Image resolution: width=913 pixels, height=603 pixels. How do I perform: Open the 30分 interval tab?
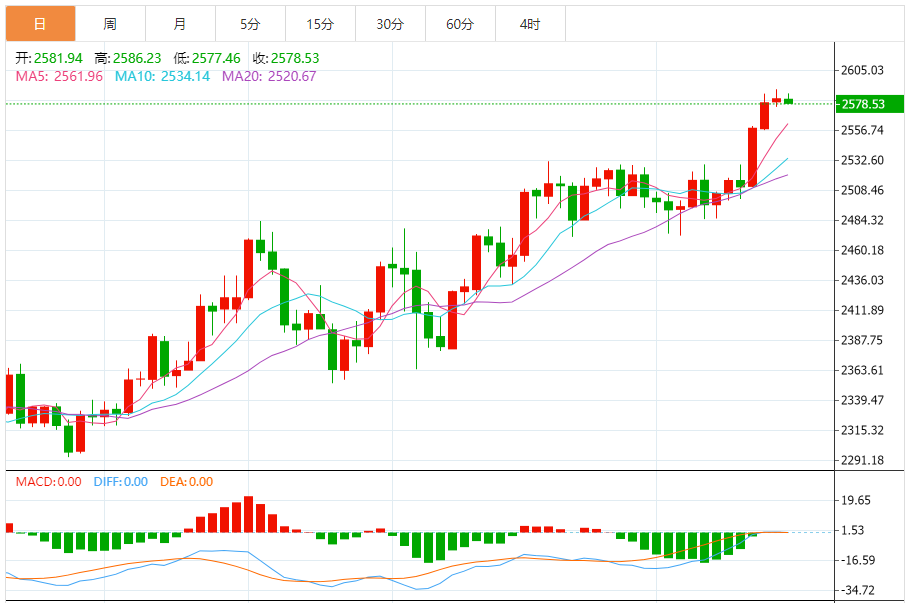coord(390,24)
